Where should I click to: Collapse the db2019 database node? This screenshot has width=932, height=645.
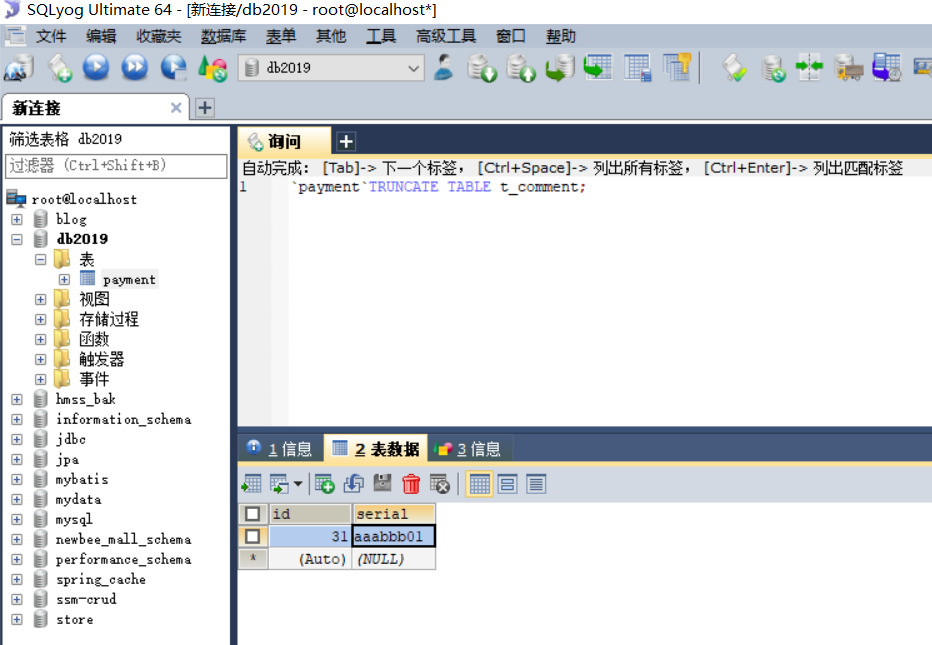click(x=17, y=239)
